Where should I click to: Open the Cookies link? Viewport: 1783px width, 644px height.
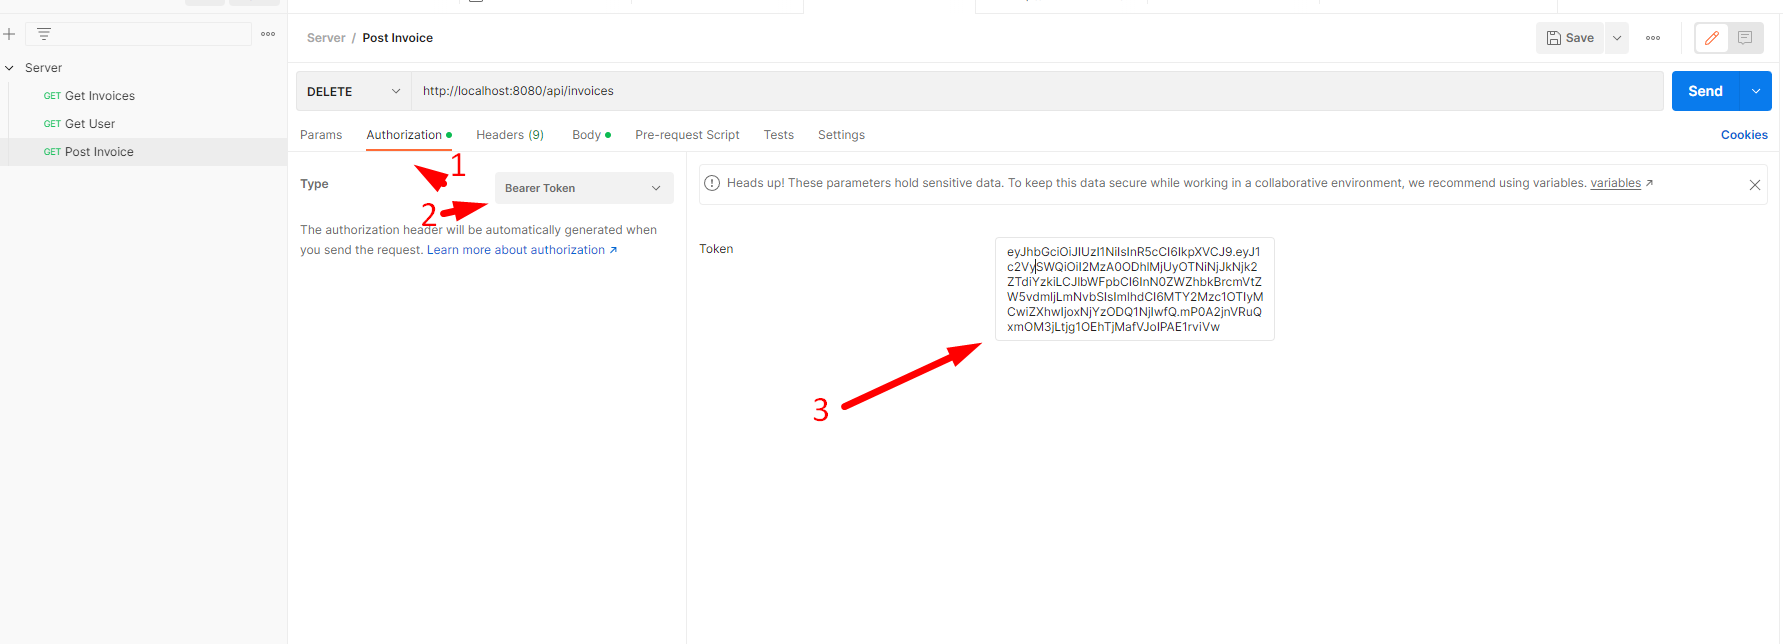[x=1744, y=135]
